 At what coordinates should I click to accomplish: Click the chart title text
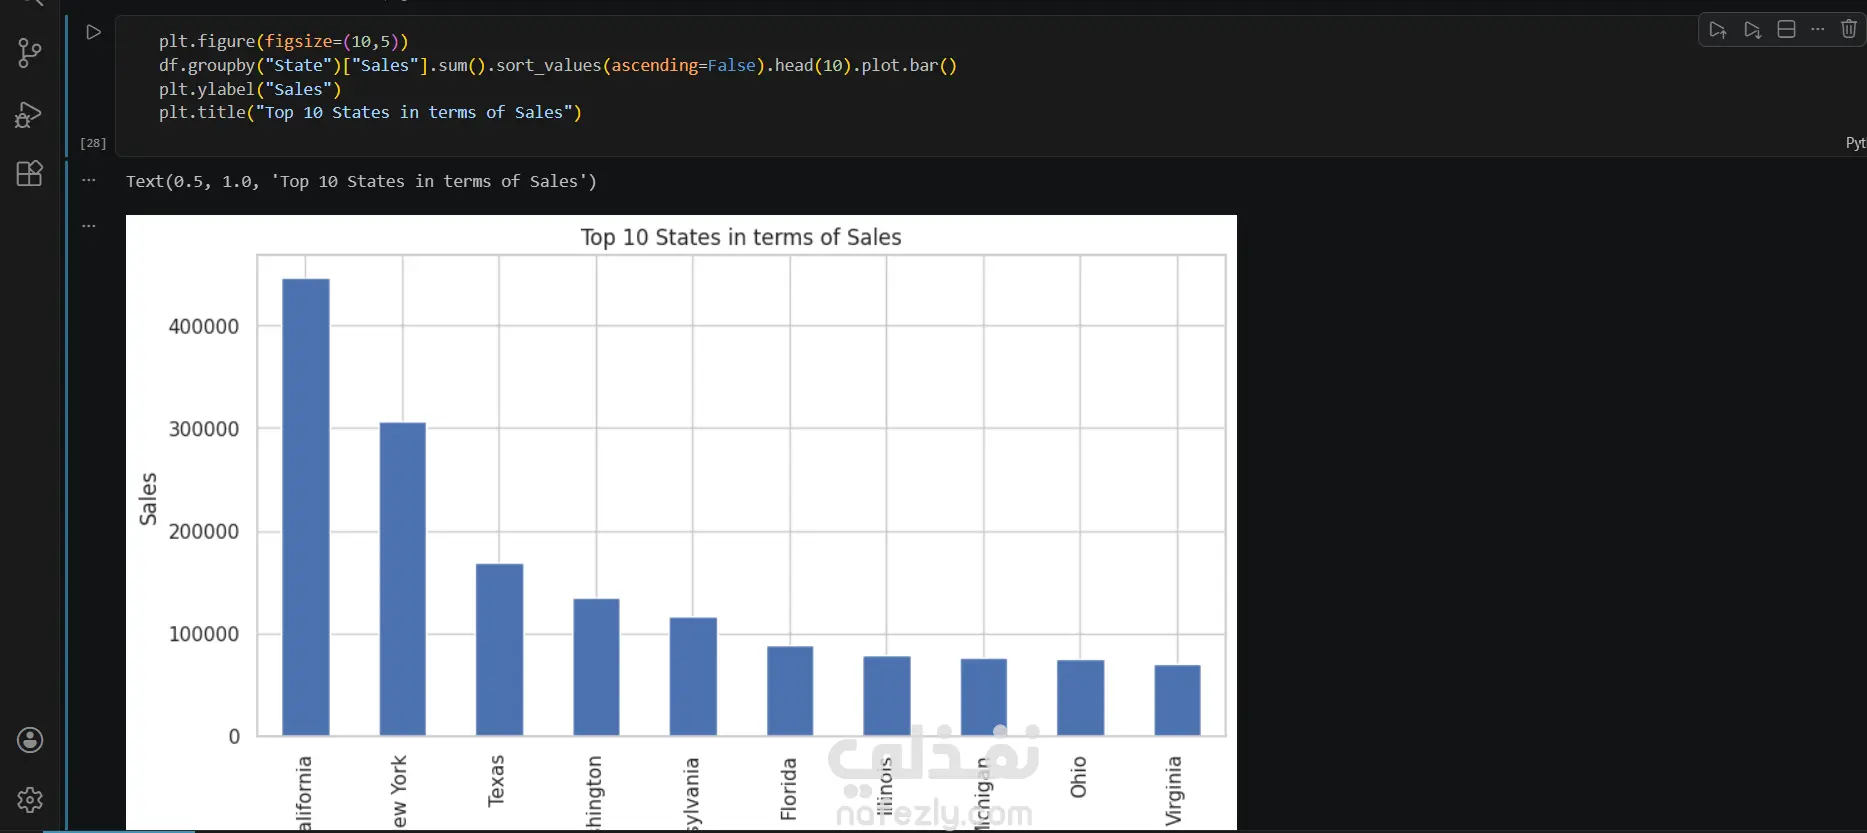741,237
